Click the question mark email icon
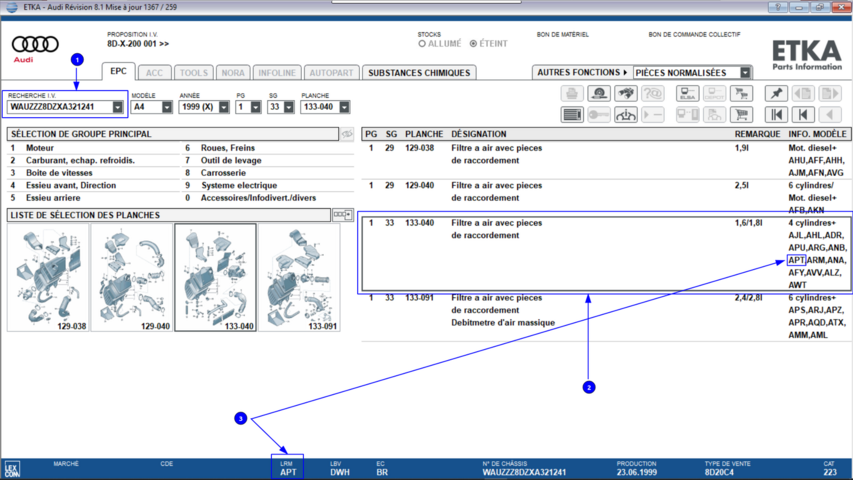The image size is (853, 480). click(652, 94)
